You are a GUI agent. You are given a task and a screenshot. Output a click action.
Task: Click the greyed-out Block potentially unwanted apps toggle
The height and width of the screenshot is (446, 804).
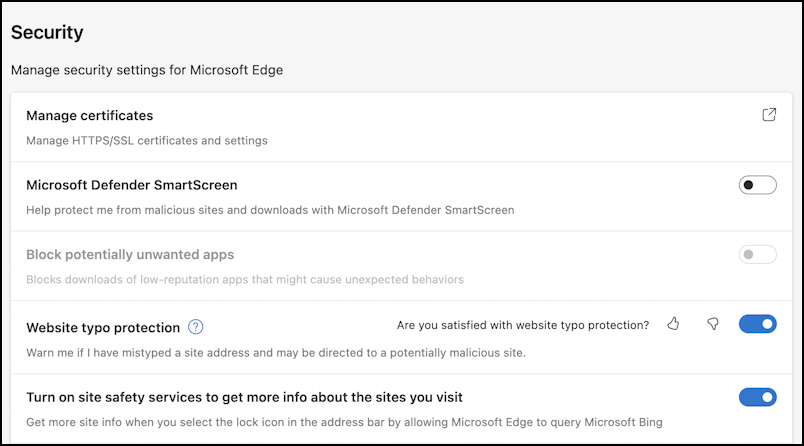pyautogui.click(x=757, y=255)
